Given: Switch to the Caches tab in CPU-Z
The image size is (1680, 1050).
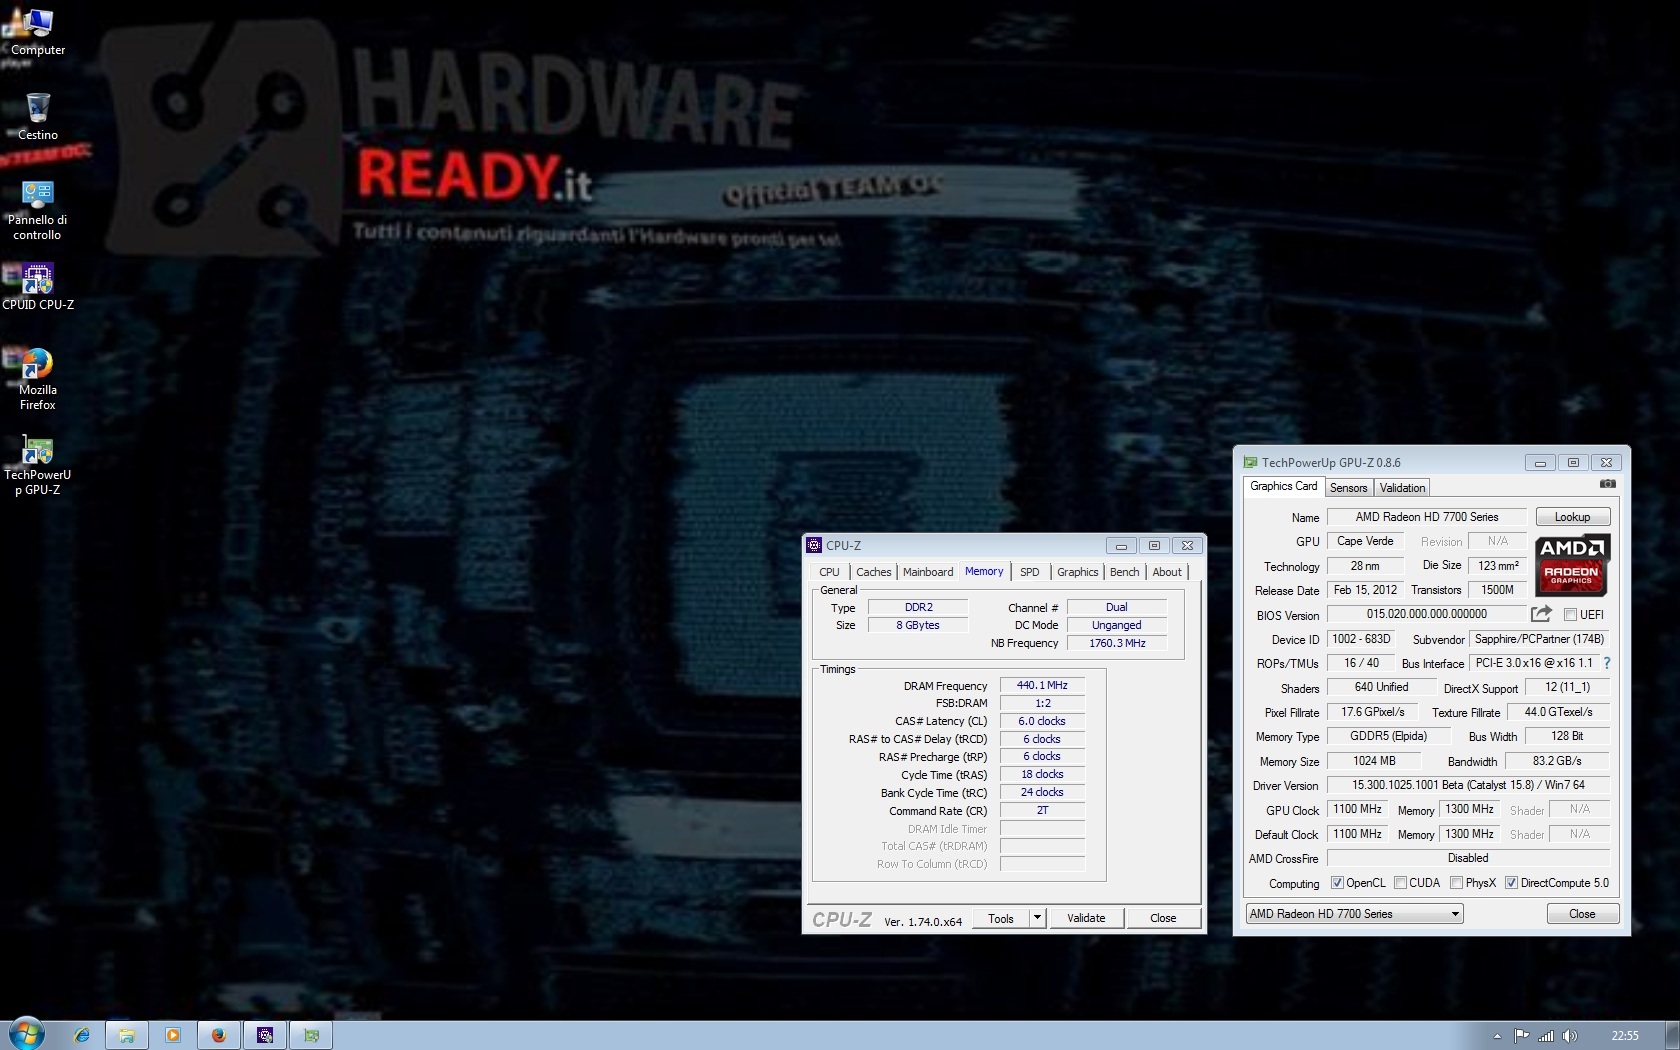Looking at the screenshot, I should coord(873,572).
